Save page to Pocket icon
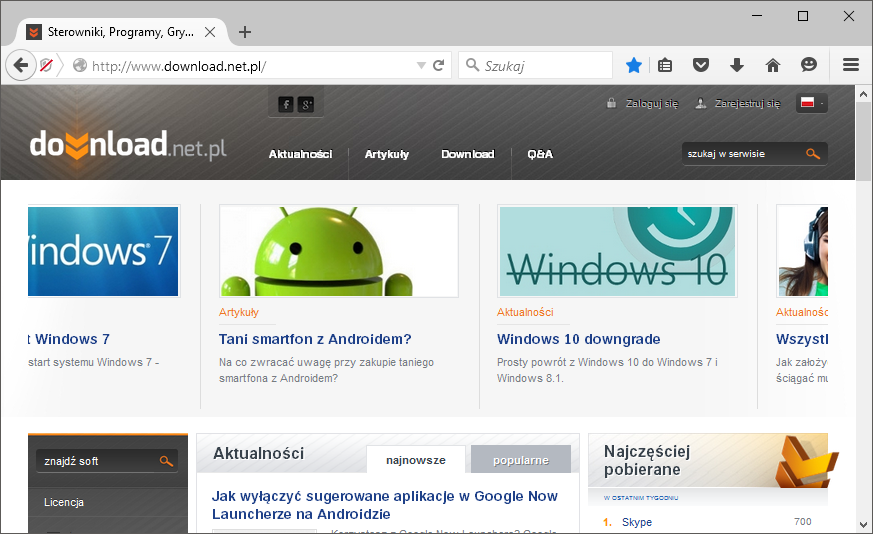The image size is (873, 534). pos(701,66)
